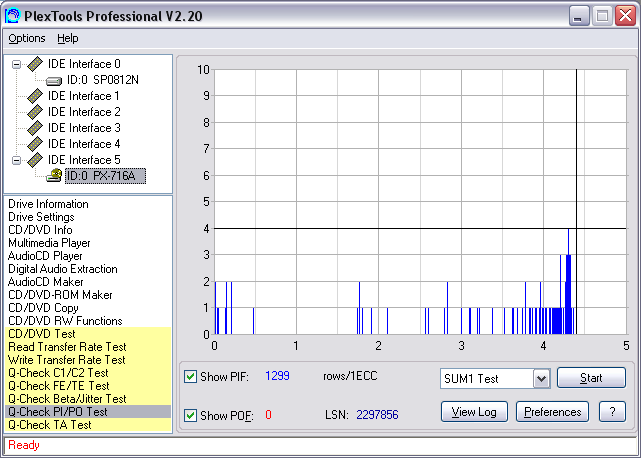Open the Options menu
Image resolution: width=641 pixels, height=458 pixels.
tap(27, 38)
